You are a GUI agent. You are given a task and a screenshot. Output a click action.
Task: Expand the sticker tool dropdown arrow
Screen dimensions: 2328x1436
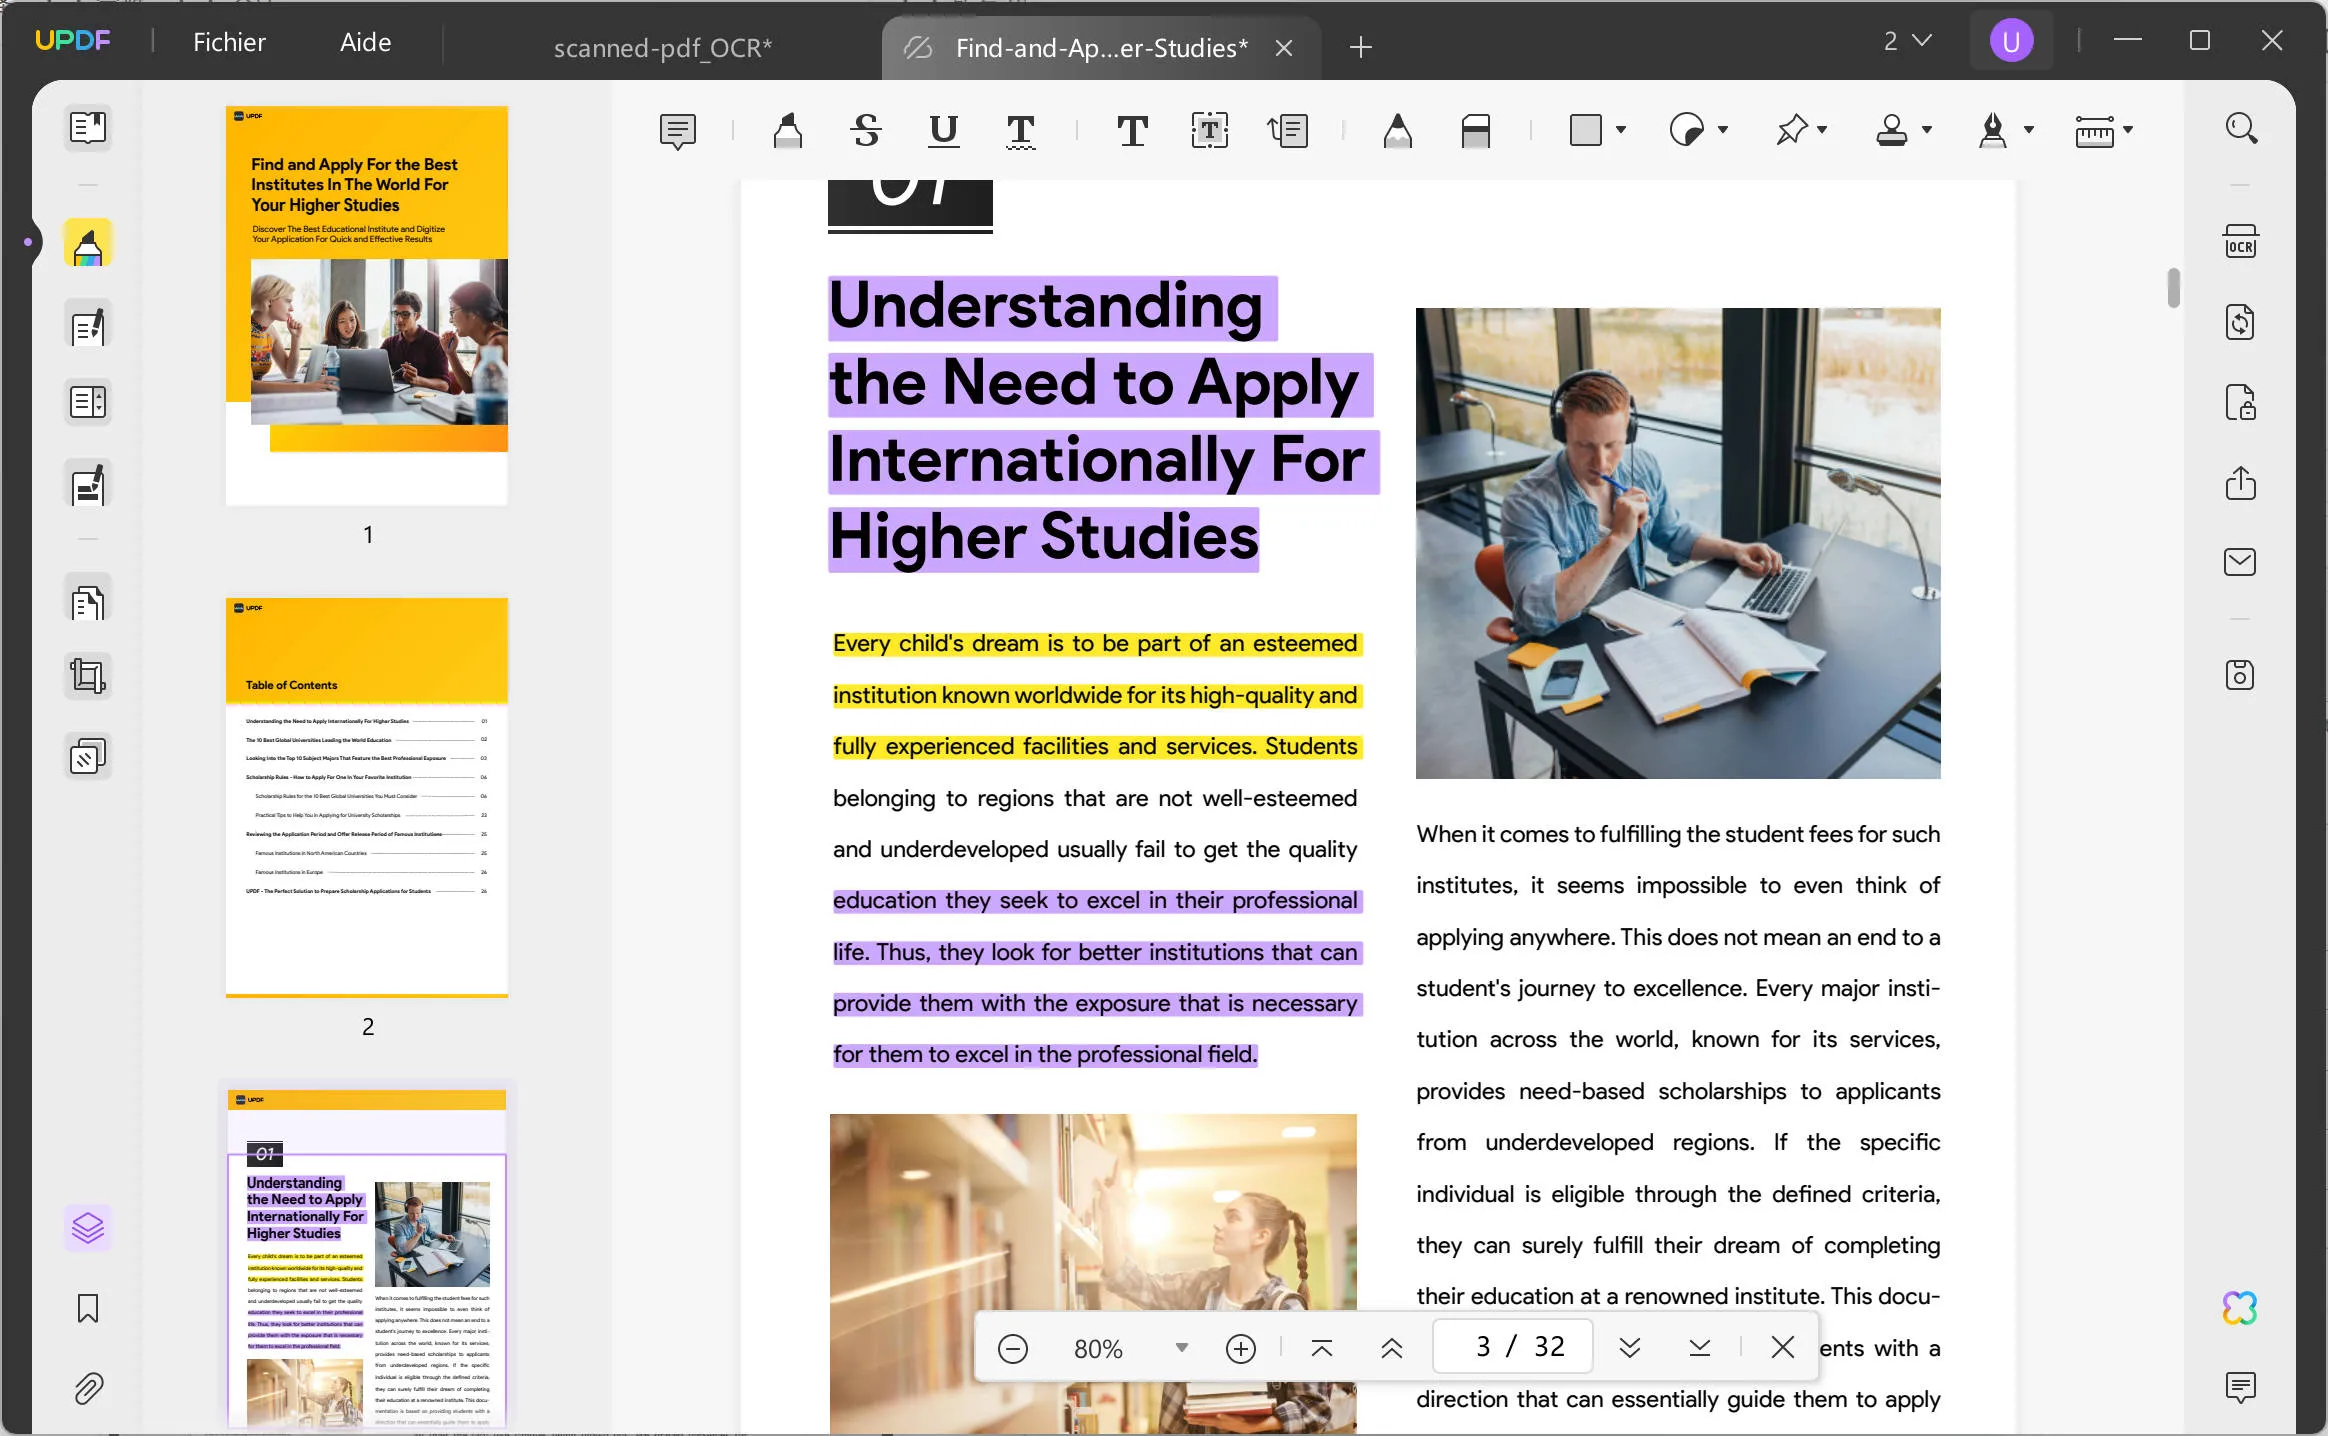pos(1723,130)
